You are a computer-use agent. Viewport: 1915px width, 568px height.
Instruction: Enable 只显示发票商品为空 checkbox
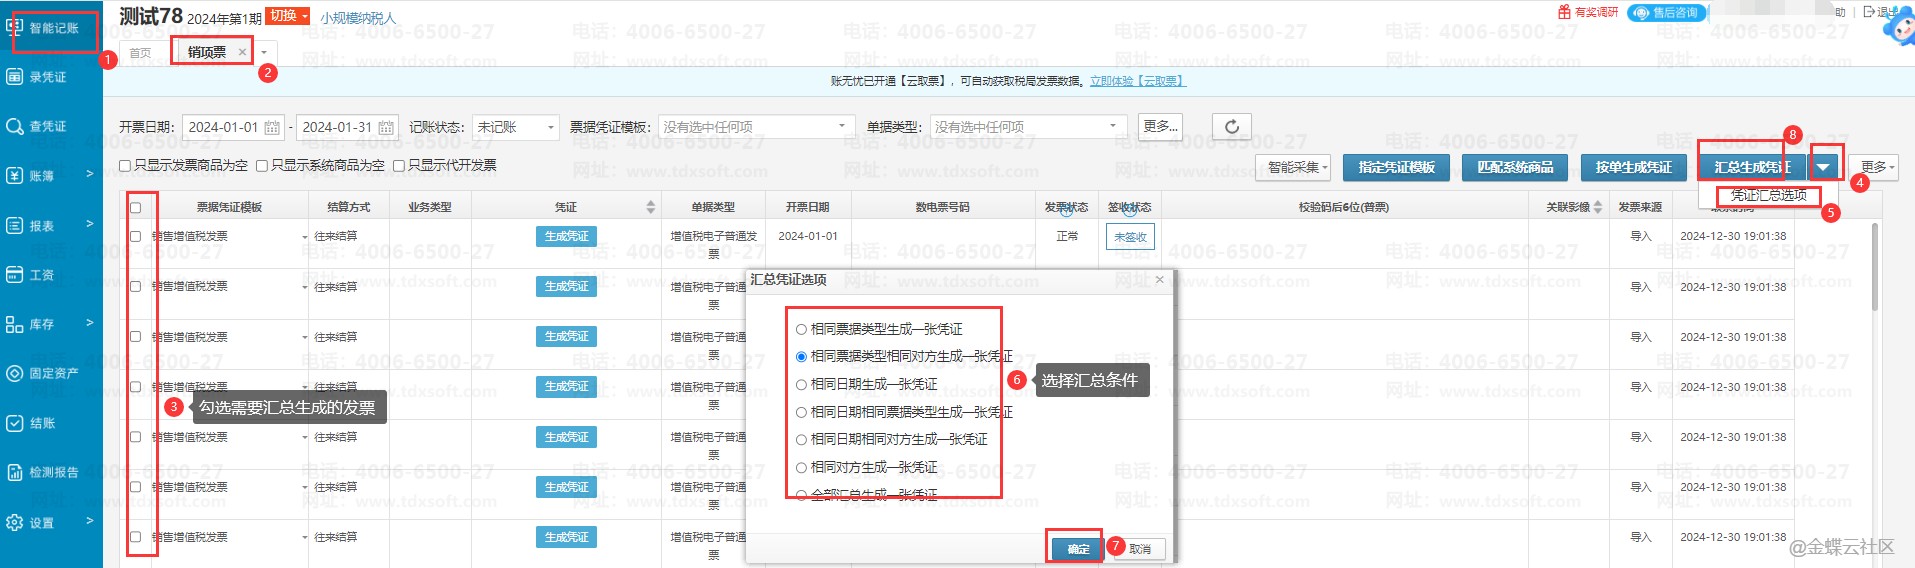tap(125, 166)
